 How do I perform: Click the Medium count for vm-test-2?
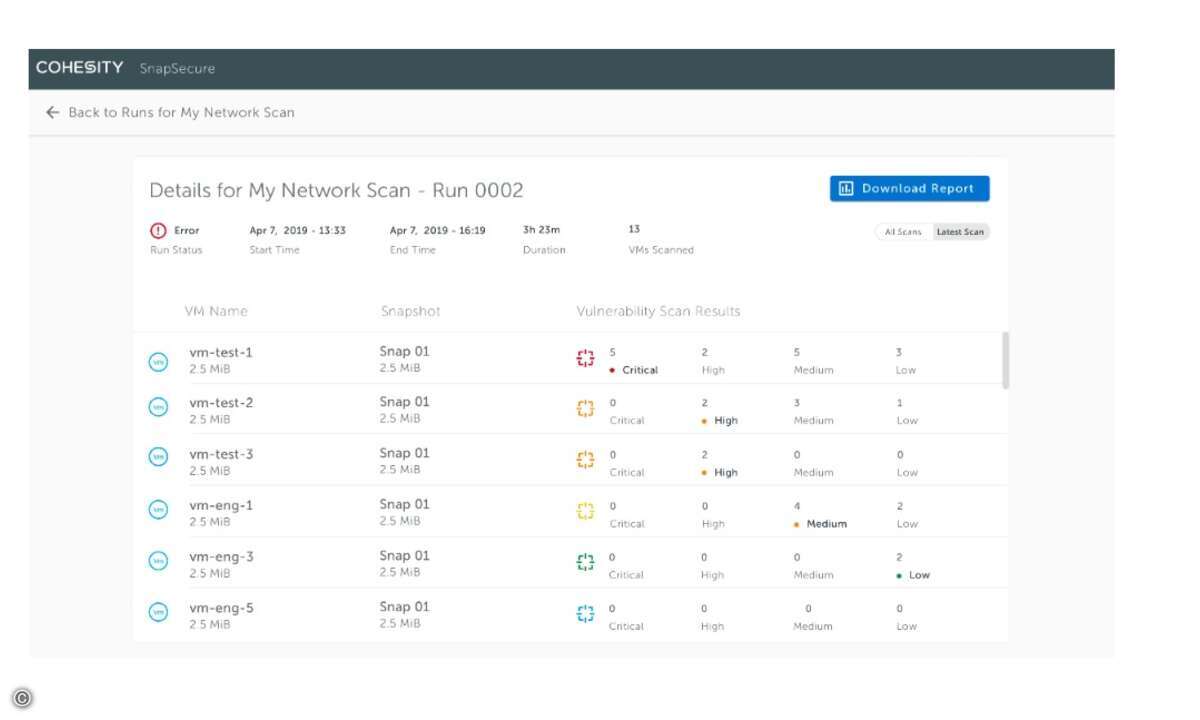[797, 403]
